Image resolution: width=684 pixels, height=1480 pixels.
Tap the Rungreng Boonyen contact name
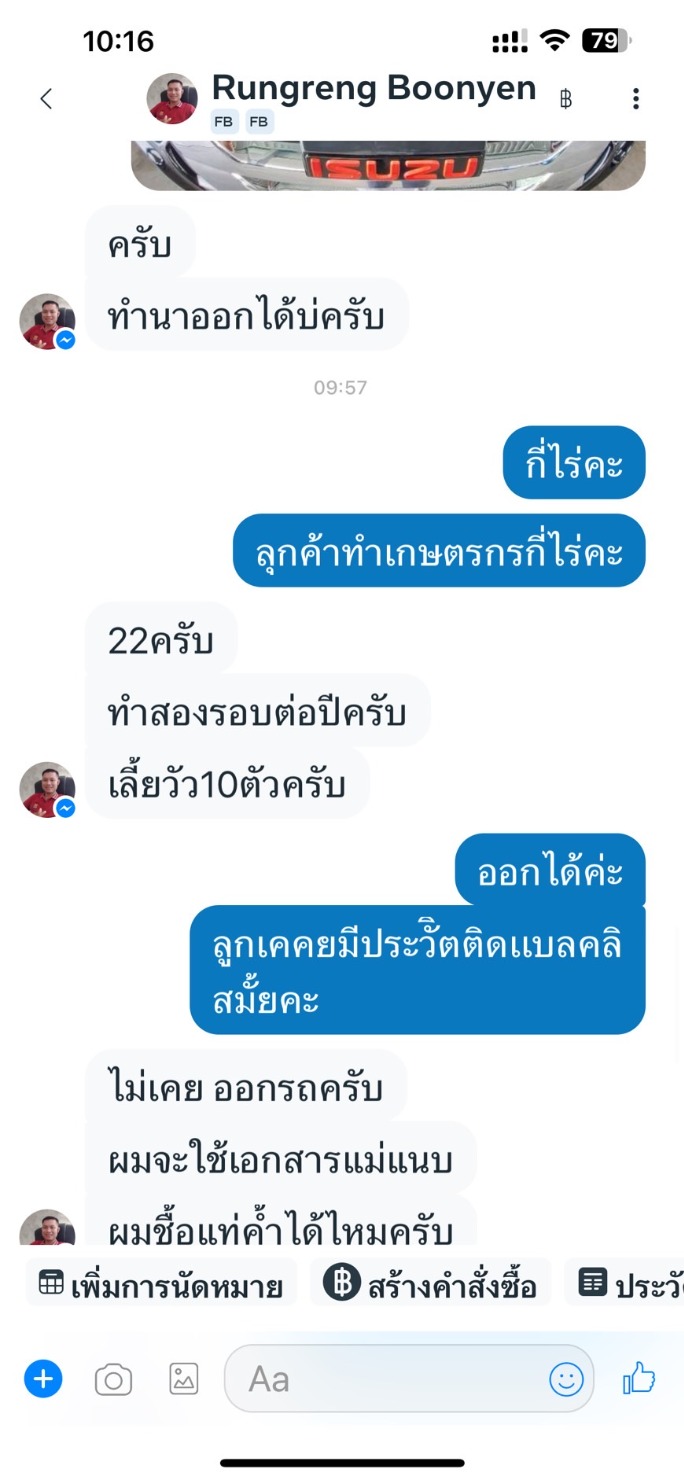click(374, 88)
